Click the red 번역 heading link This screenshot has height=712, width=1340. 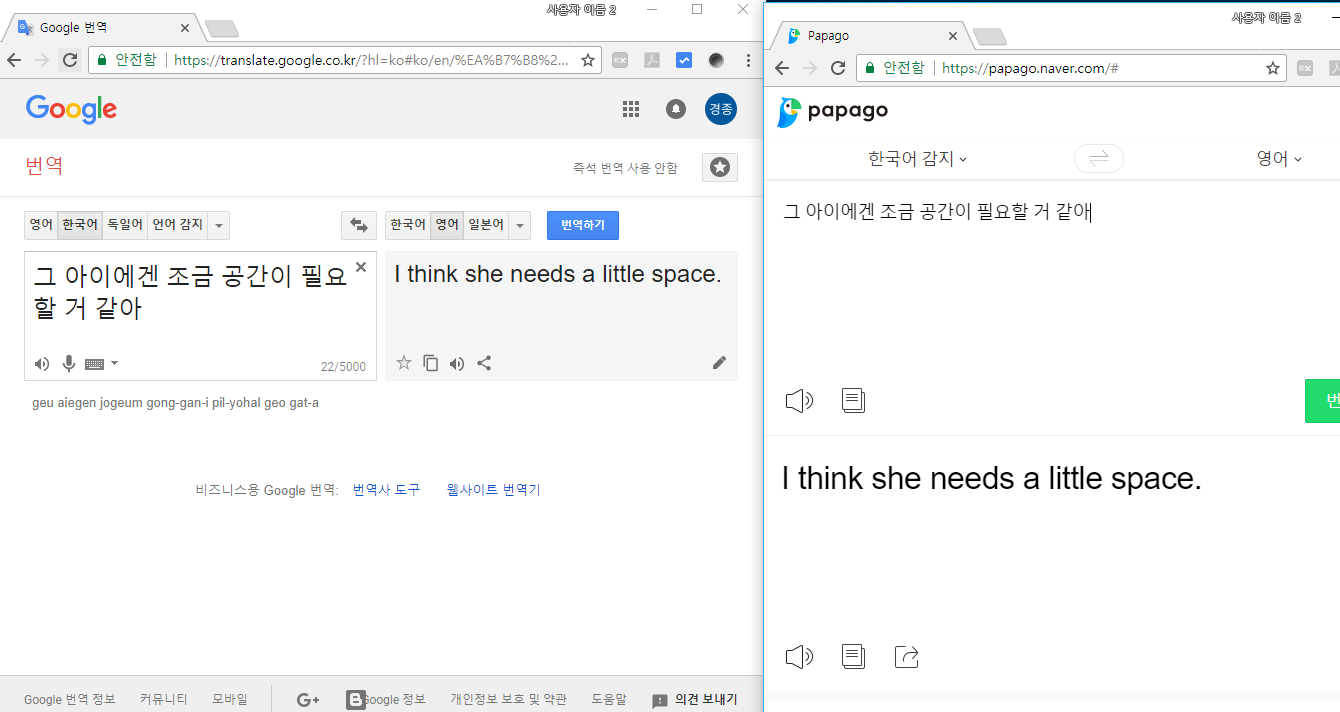click(44, 166)
